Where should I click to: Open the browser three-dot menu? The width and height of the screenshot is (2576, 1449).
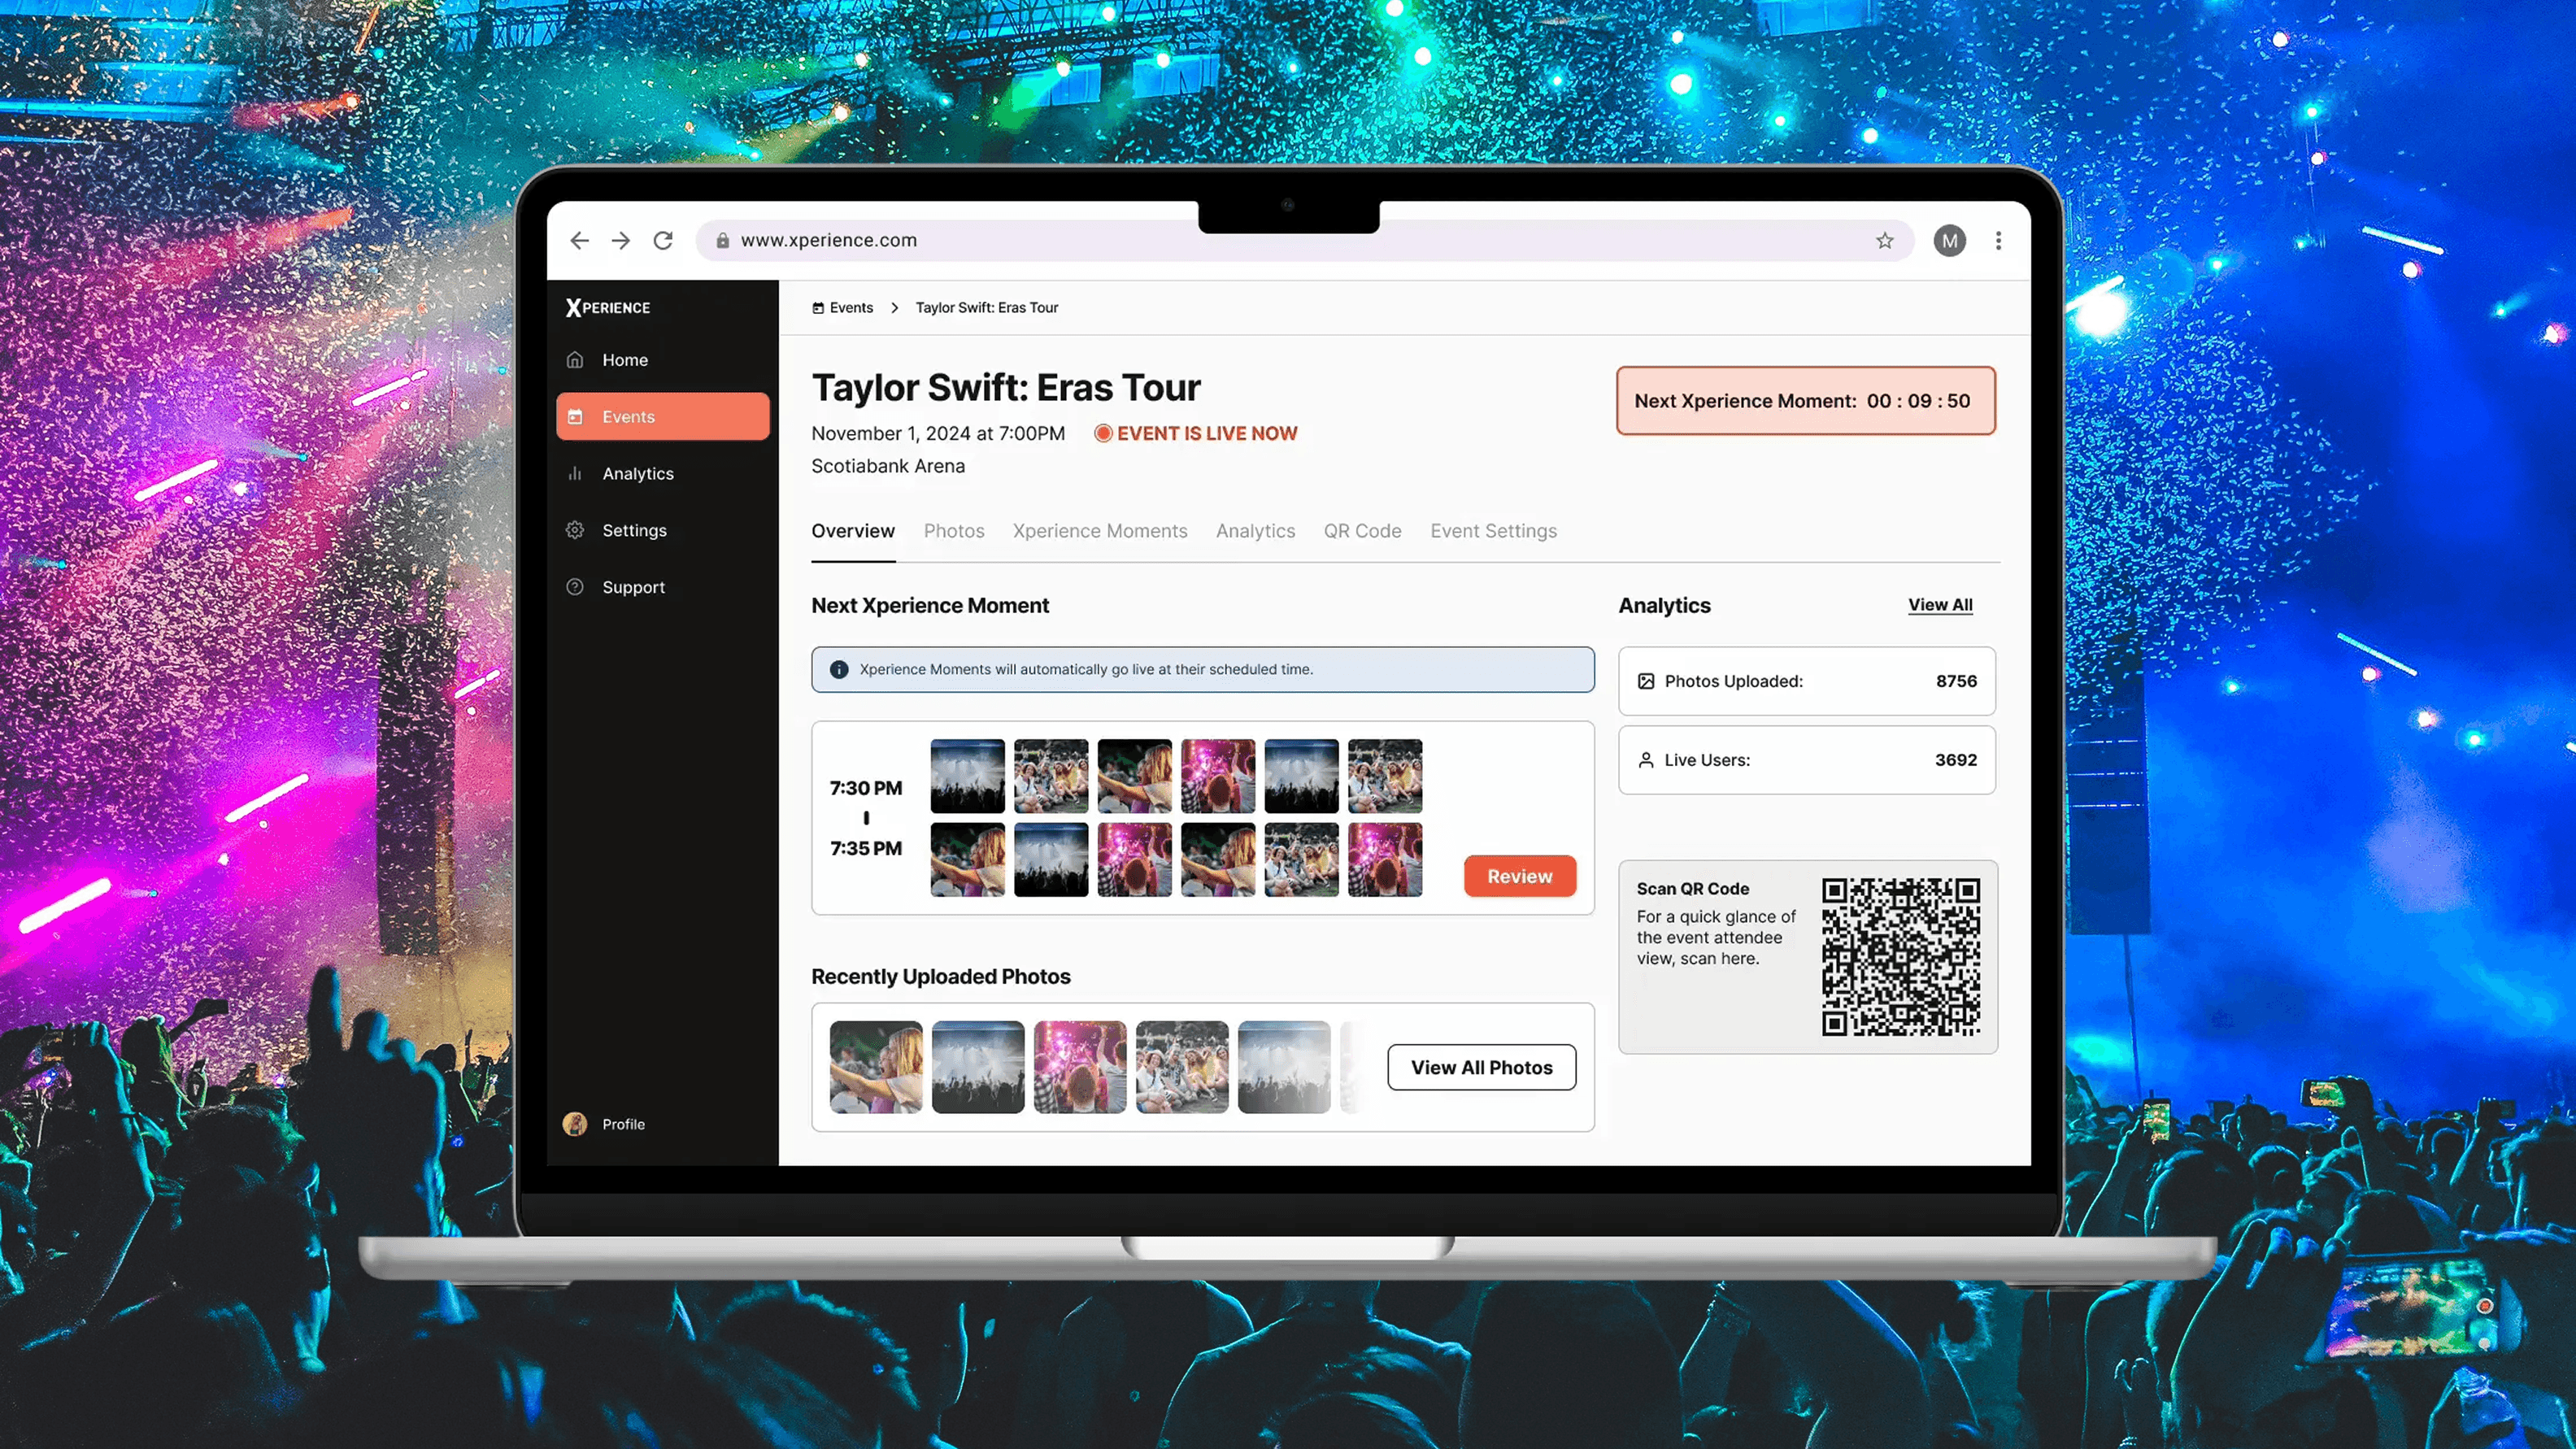click(x=1998, y=240)
